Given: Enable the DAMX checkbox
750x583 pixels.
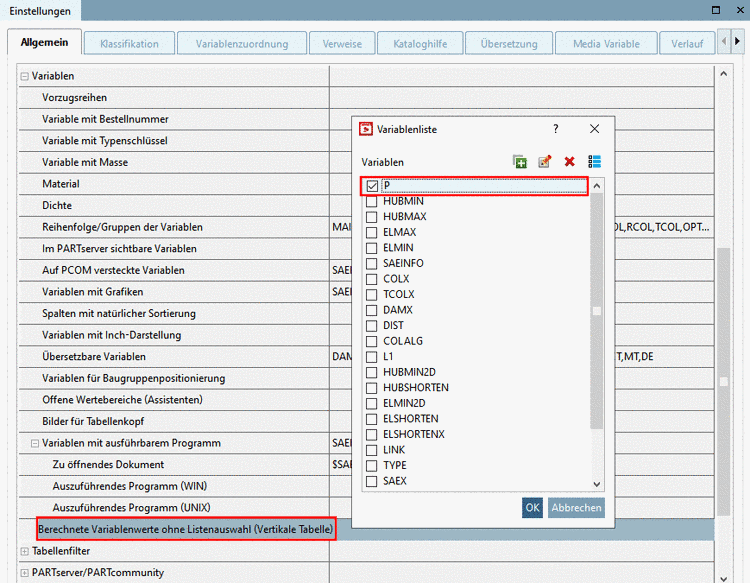Looking at the screenshot, I should [x=372, y=310].
